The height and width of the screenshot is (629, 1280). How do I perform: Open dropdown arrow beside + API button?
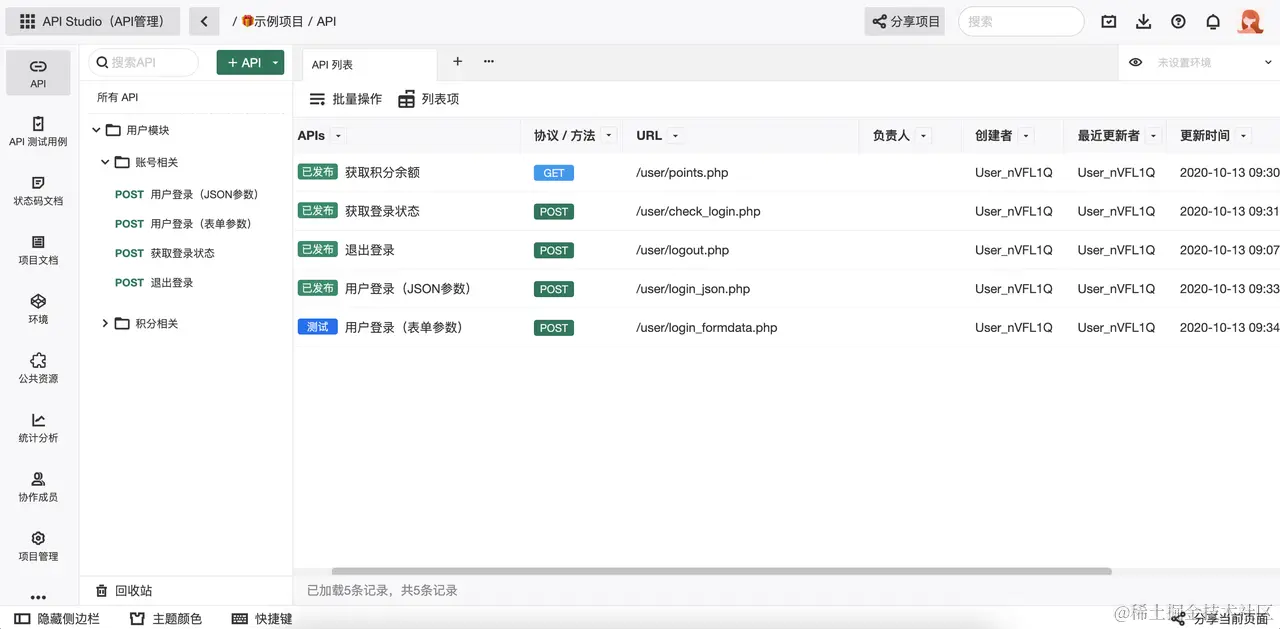pyautogui.click(x=275, y=63)
